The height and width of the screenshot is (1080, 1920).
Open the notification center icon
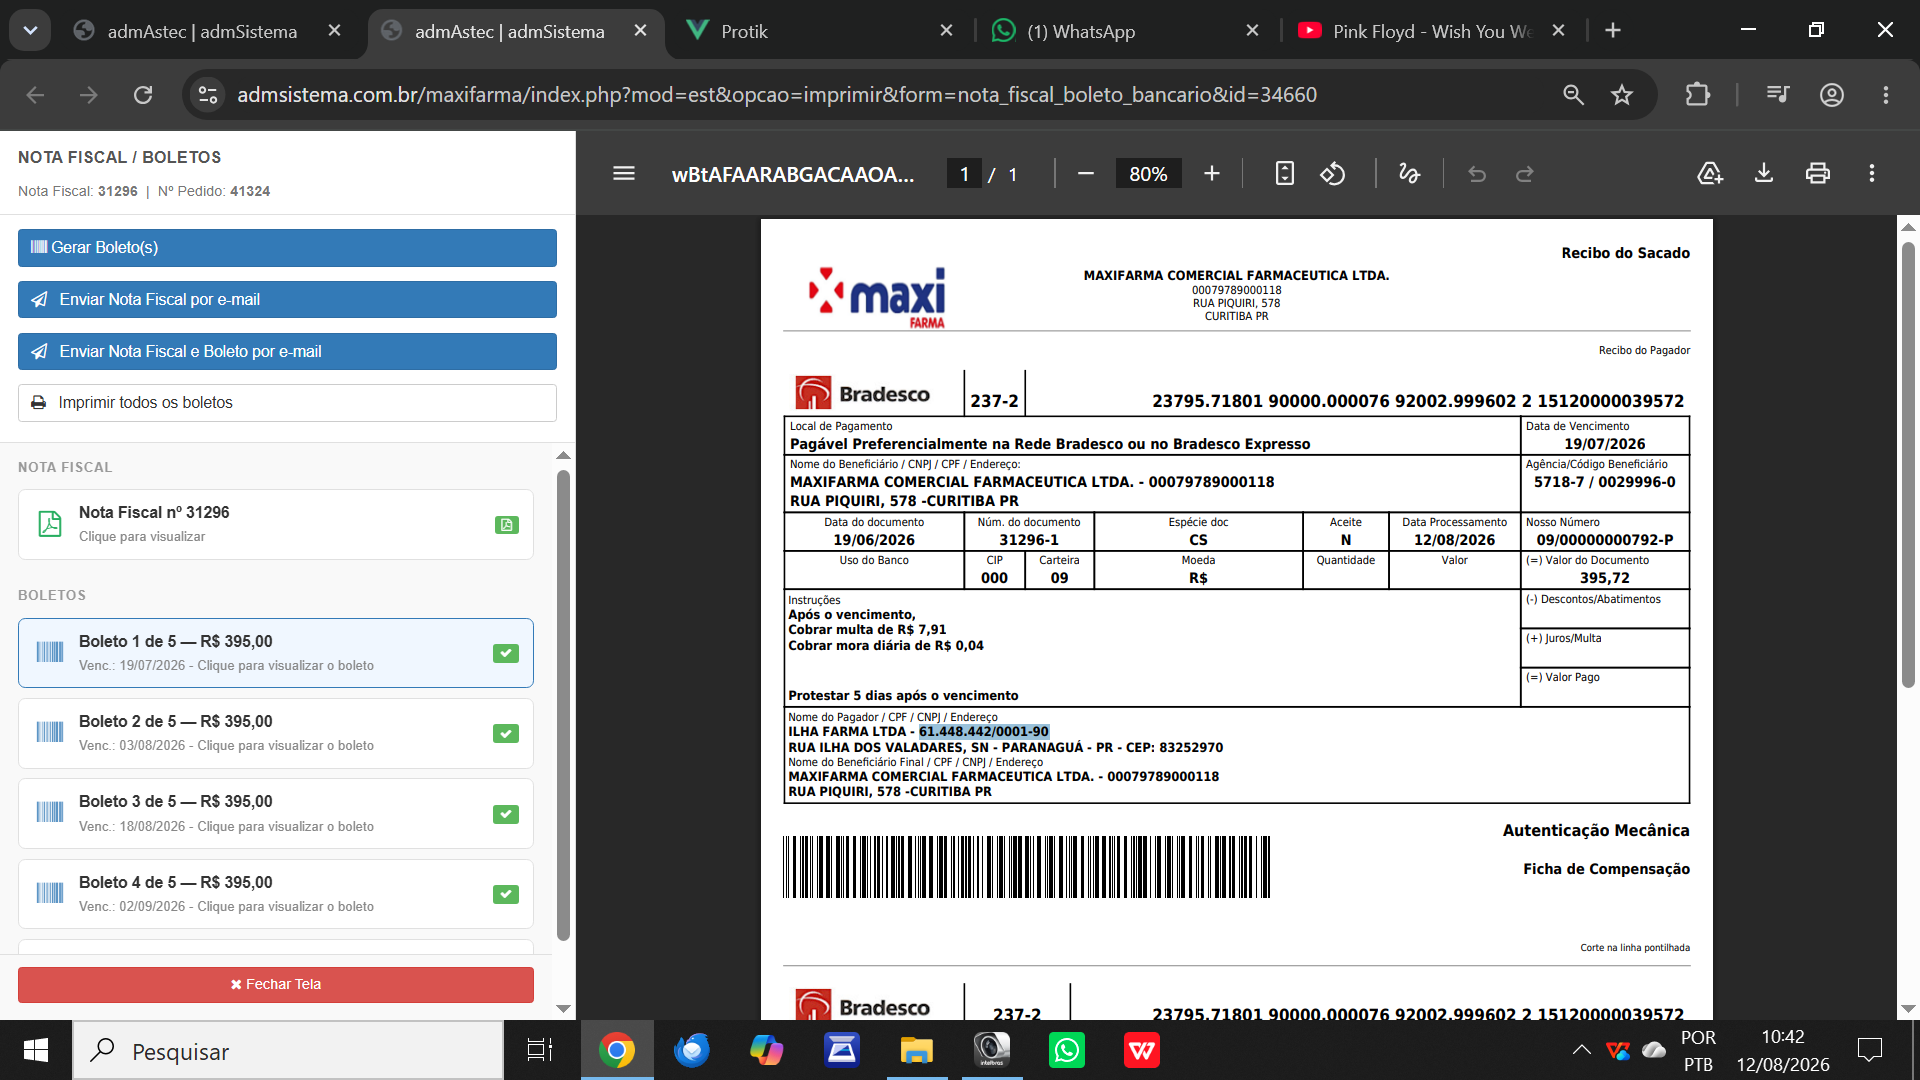[1869, 1050]
